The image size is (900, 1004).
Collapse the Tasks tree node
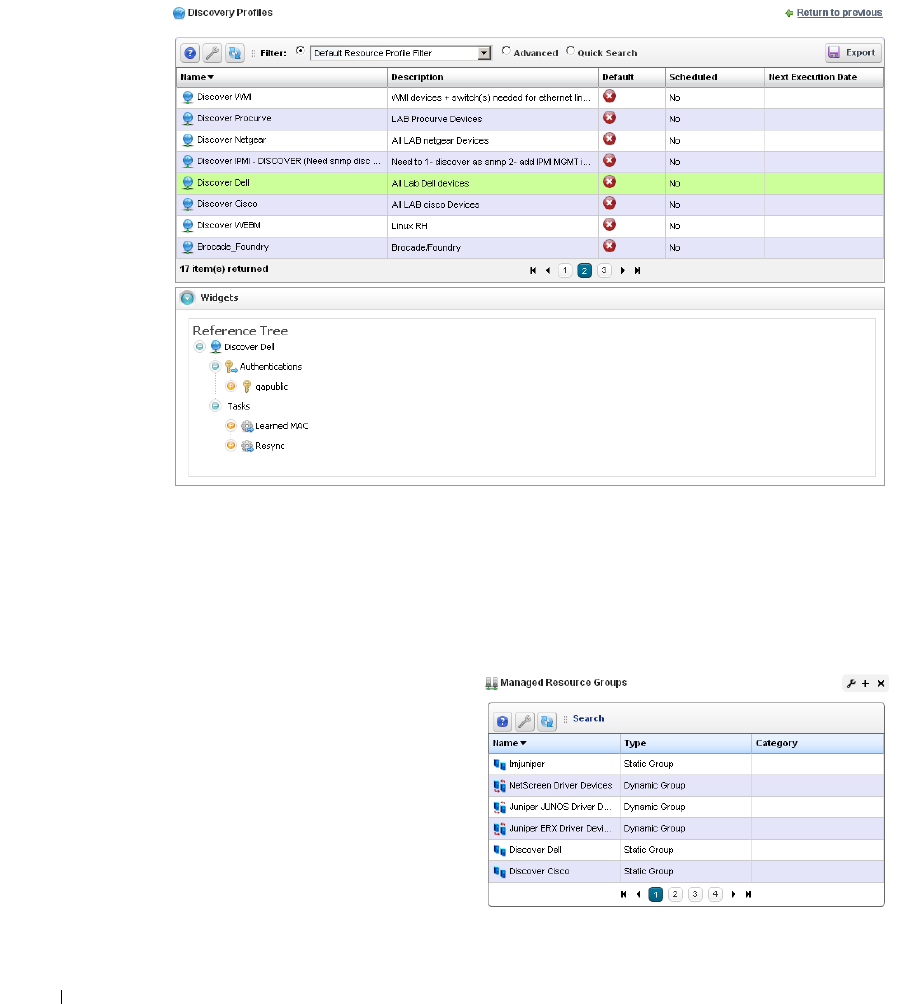coord(216,406)
